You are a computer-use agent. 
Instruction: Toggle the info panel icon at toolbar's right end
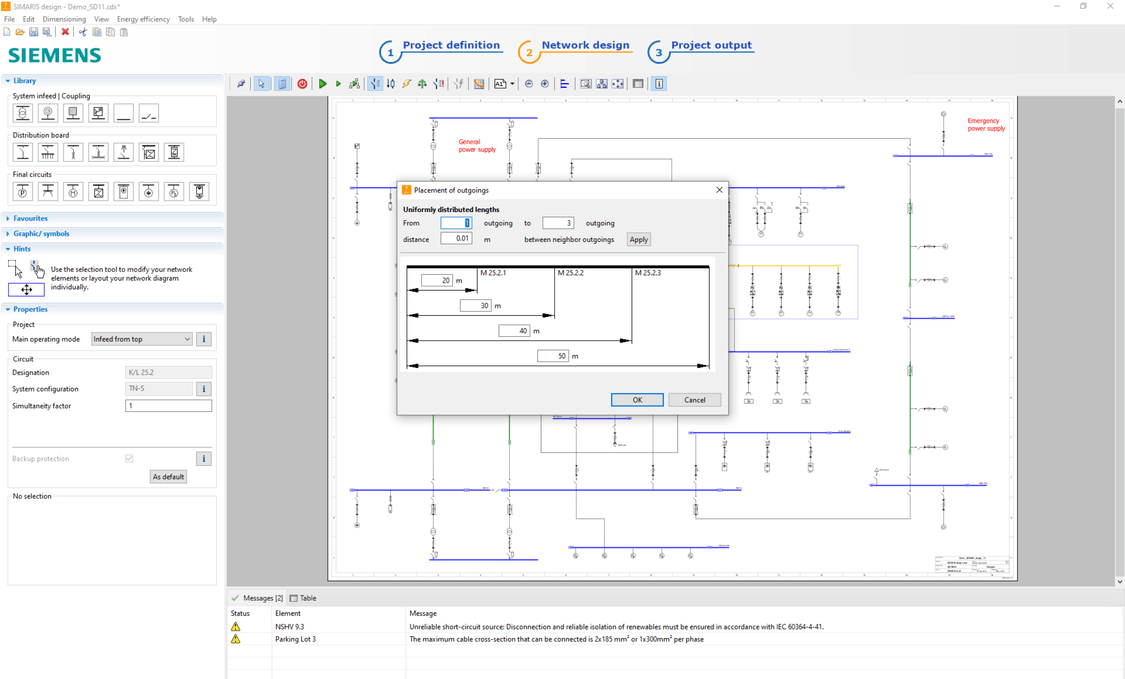[658, 83]
